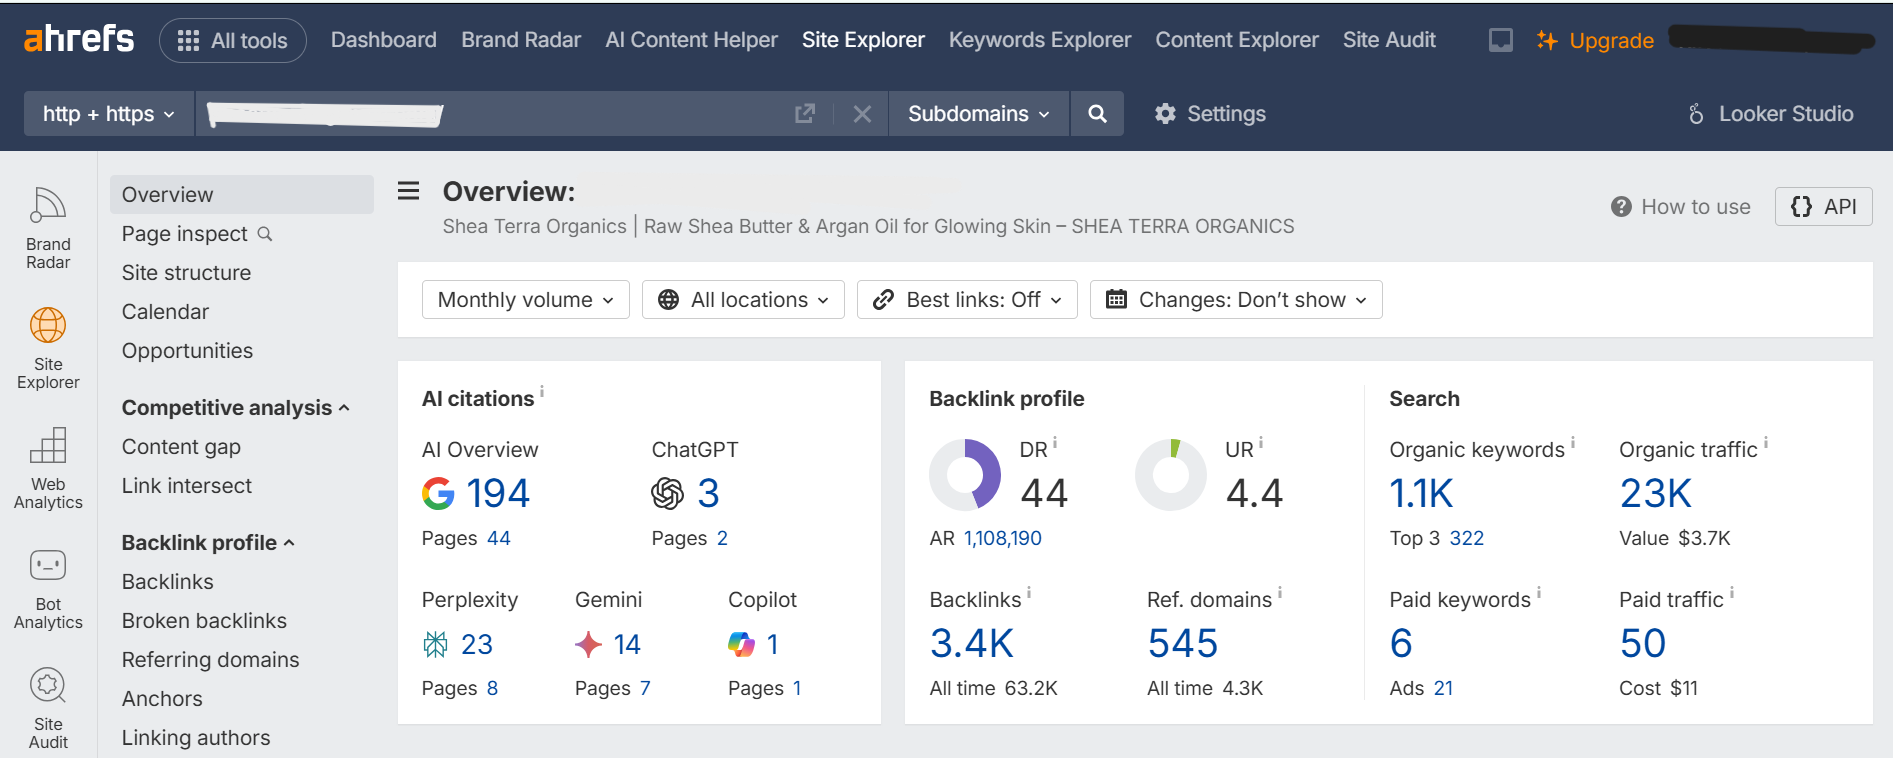The width and height of the screenshot is (1893, 758).
Task: Open Web Analytics from the sidebar
Action: (48, 468)
